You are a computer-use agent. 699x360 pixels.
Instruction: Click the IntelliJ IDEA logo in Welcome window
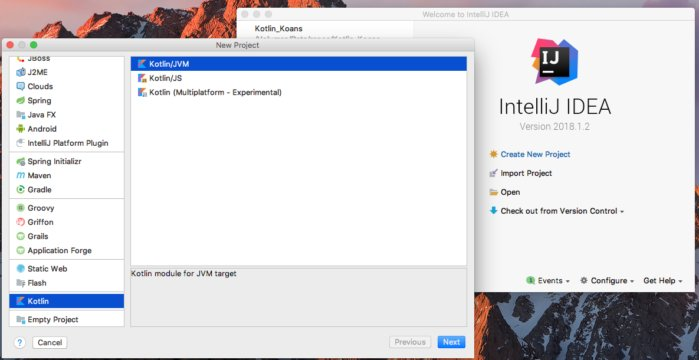tap(555, 61)
